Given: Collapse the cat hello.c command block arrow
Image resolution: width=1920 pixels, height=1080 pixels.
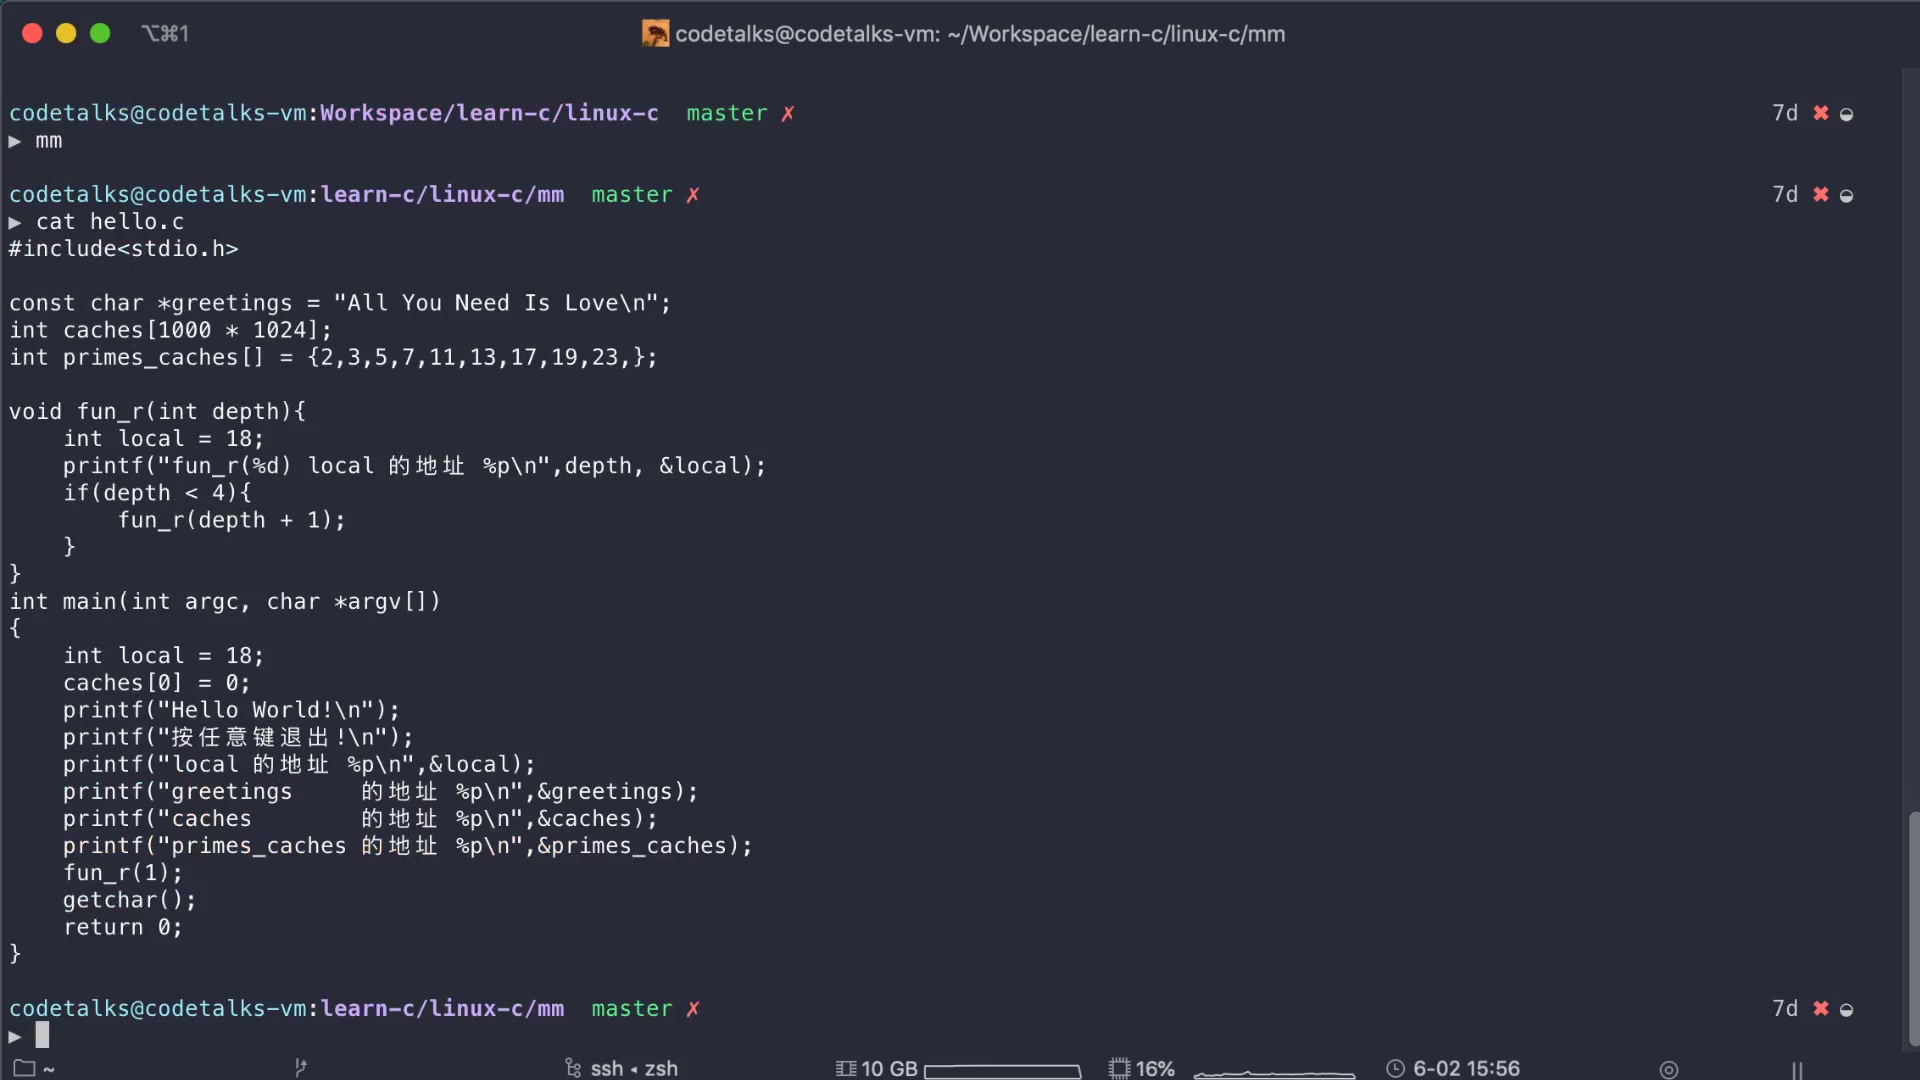Looking at the screenshot, I should coord(15,222).
